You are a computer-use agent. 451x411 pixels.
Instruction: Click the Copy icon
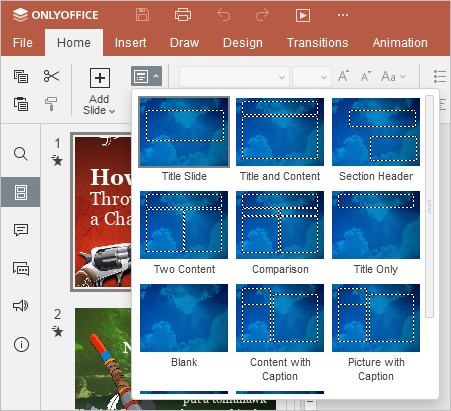21,76
